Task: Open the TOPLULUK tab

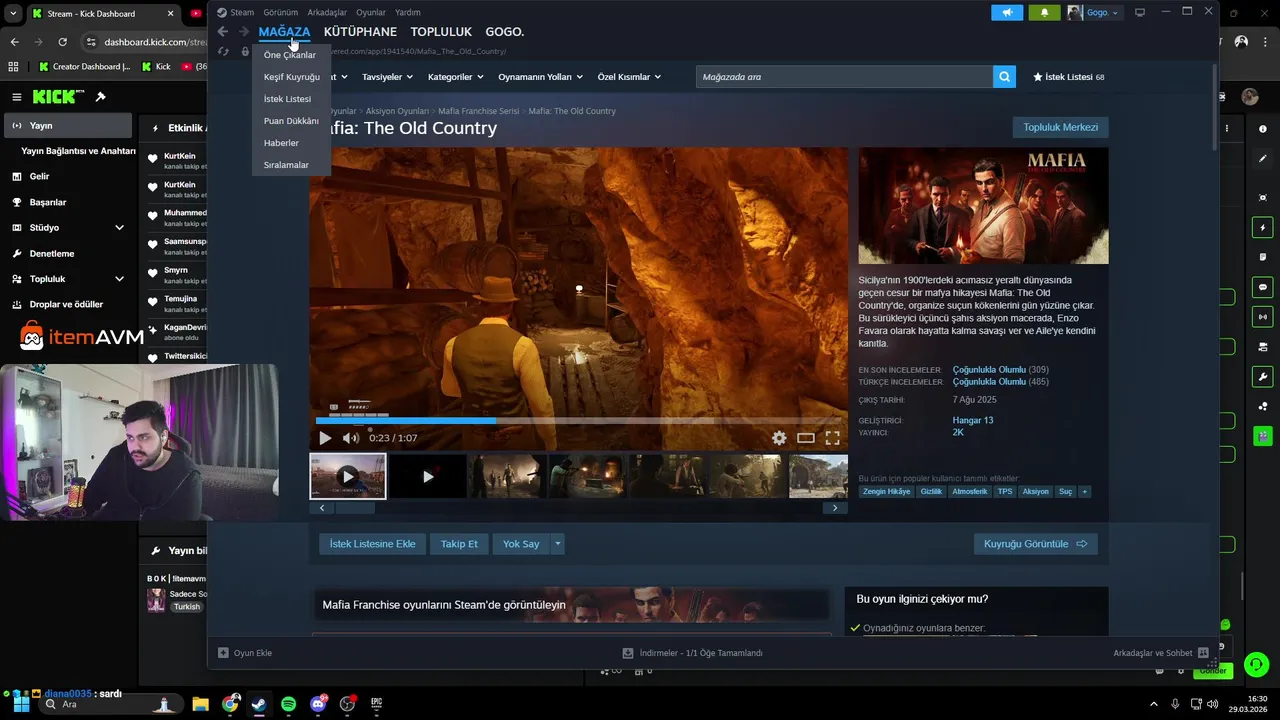Action: click(x=441, y=32)
